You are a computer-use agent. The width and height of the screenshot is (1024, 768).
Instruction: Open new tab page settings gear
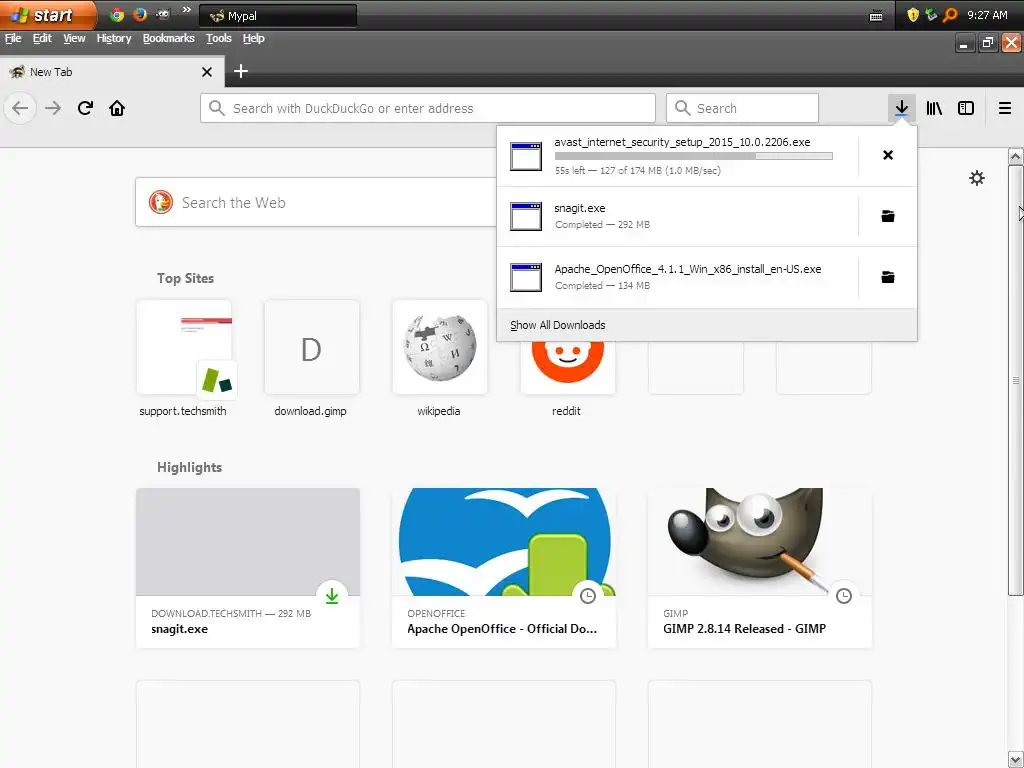click(x=976, y=178)
